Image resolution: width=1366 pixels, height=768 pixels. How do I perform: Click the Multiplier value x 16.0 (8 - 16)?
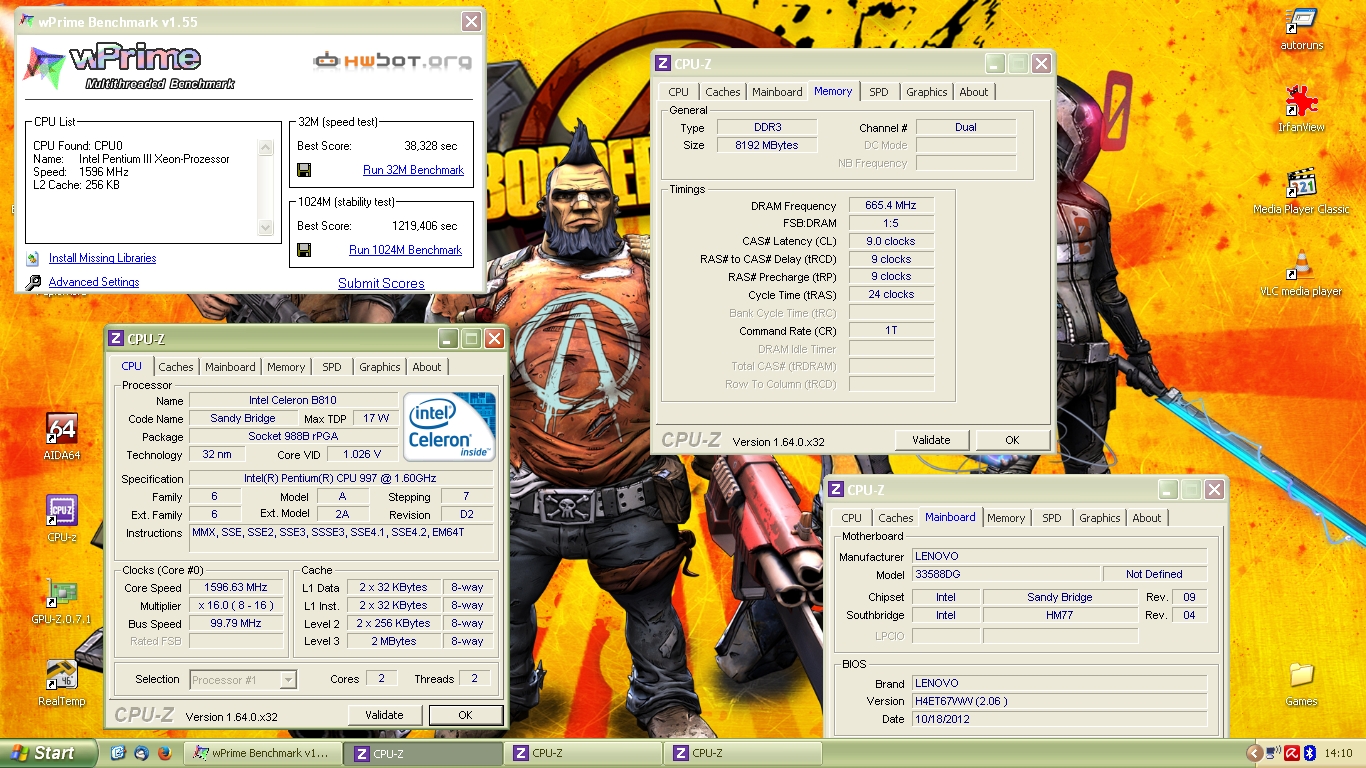coord(236,605)
